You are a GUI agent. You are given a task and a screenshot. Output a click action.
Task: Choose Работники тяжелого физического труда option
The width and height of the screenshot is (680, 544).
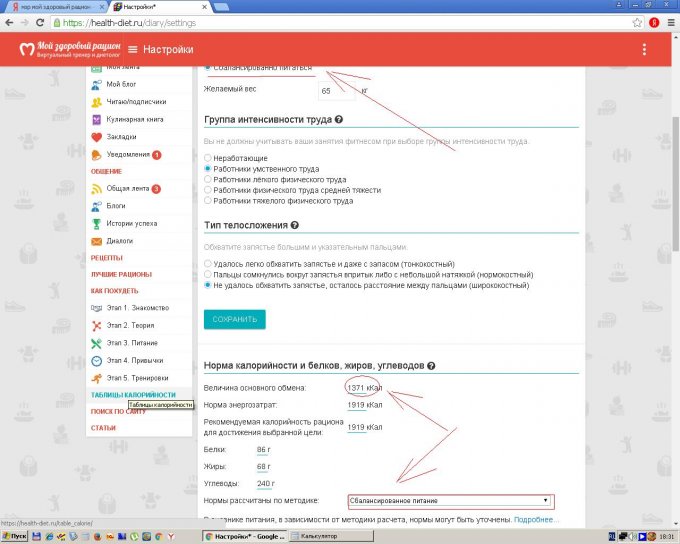(207, 201)
